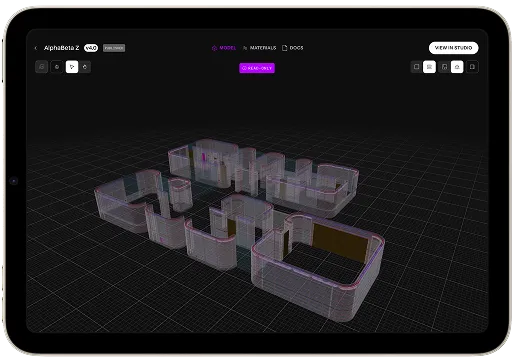Click the page-shaped icon at right toolbar end
Image resolution: width=515 pixels, height=362 pixels.
[x=472, y=67]
